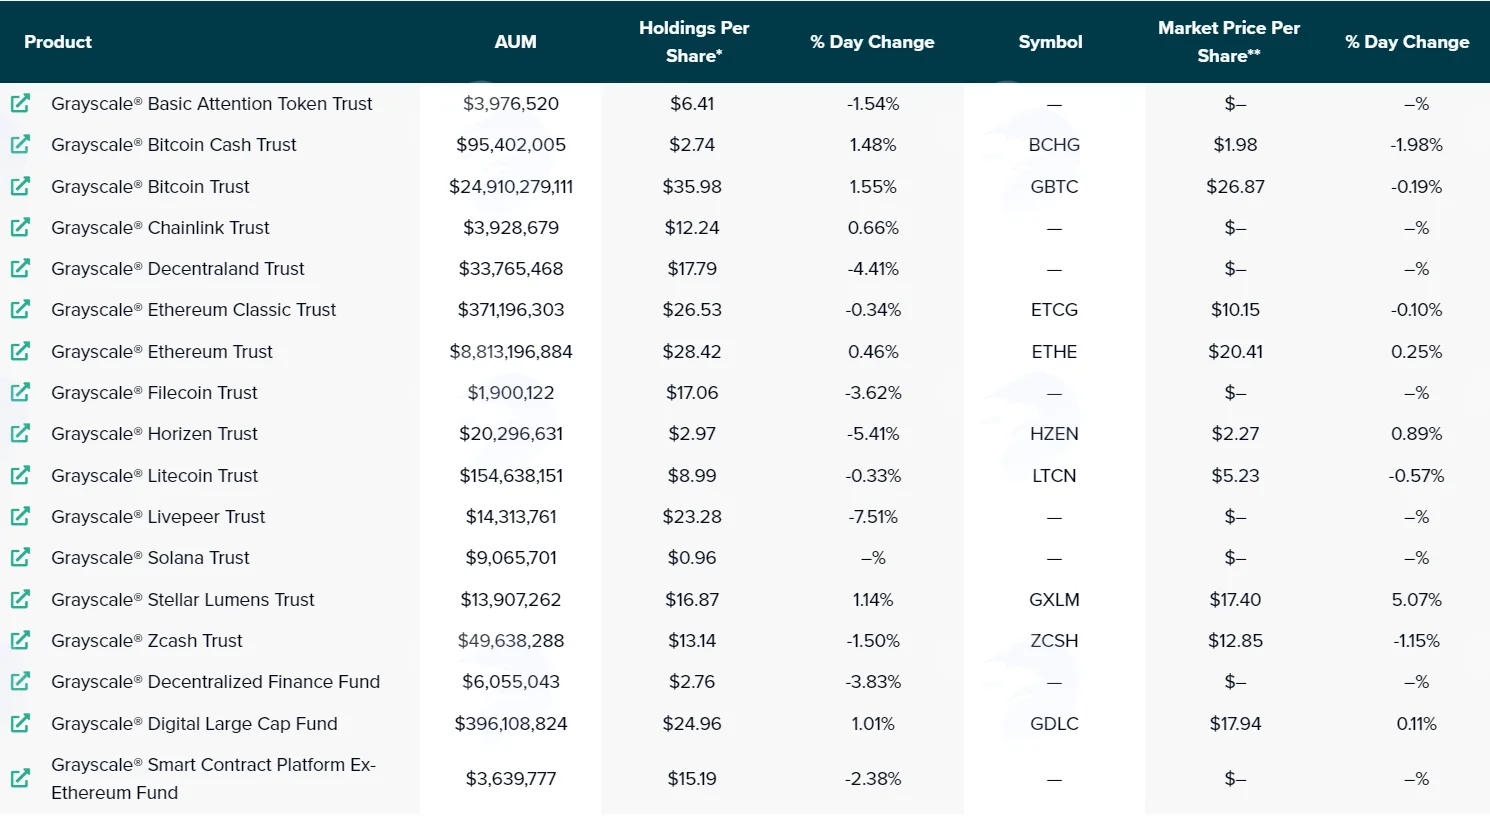Image resolution: width=1490 pixels, height=824 pixels.
Task: Open external link icon for Digital Large Cap Fund
Action: (x=20, y=722)
